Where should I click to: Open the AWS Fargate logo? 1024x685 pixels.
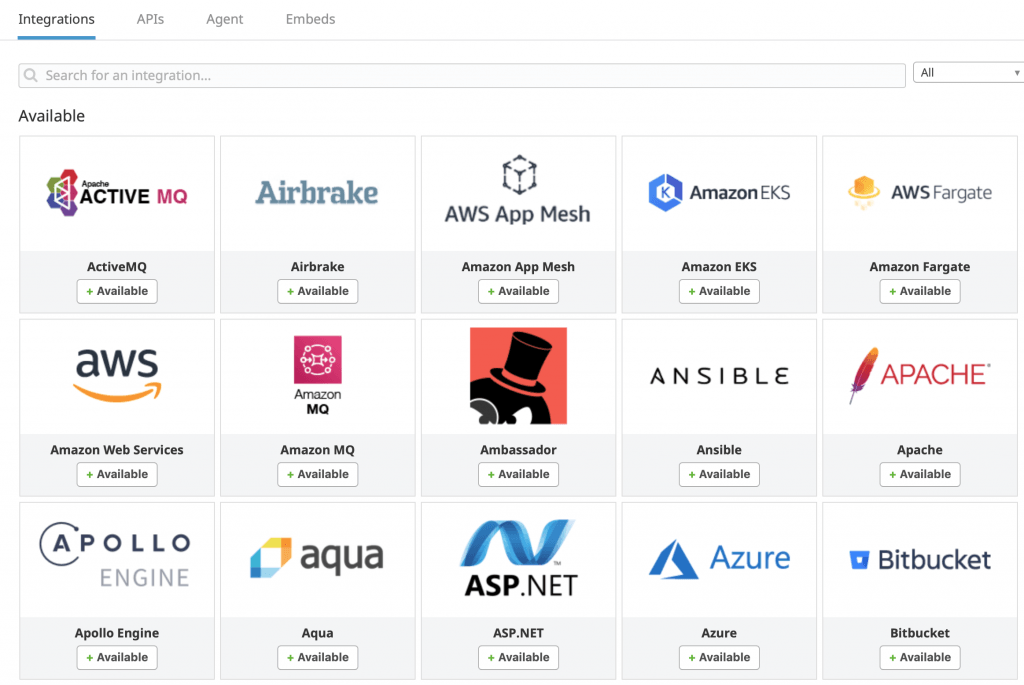tap(920, 193)
